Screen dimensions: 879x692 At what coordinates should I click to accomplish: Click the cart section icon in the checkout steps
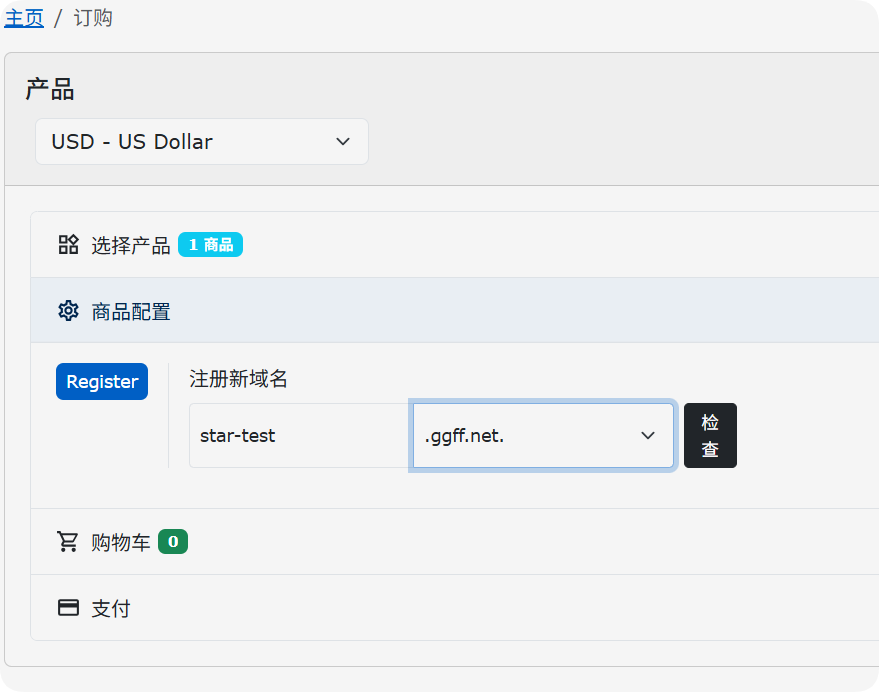click(68, 541)
